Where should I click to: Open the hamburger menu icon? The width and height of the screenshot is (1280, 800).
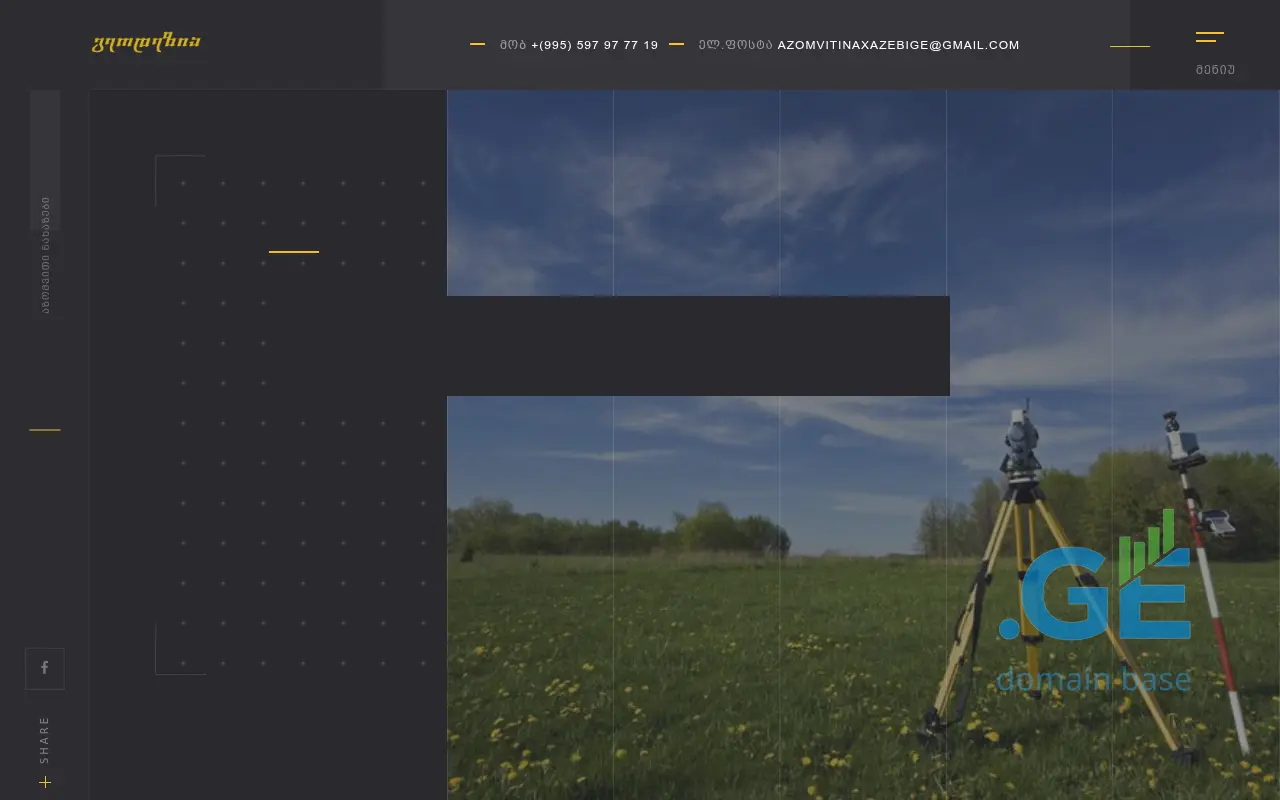[x=1209, y=37]
